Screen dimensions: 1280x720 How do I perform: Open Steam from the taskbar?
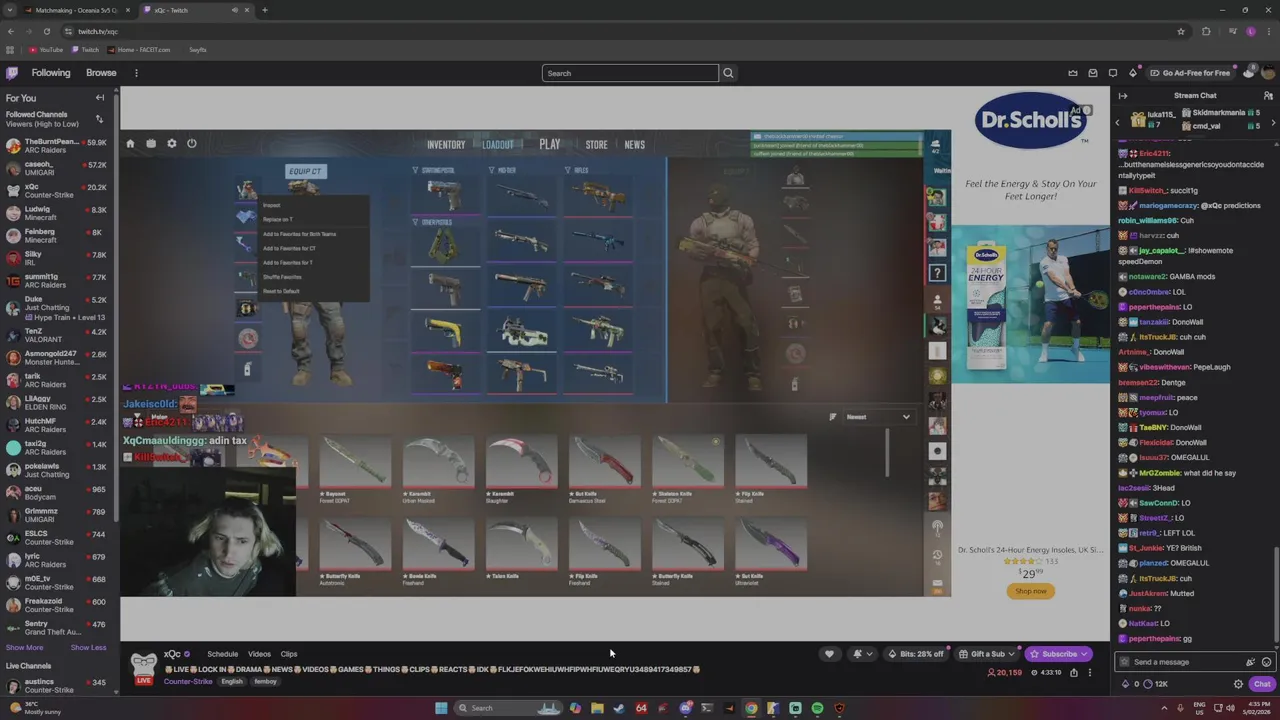pyautogui.click(x=619, y=708)
